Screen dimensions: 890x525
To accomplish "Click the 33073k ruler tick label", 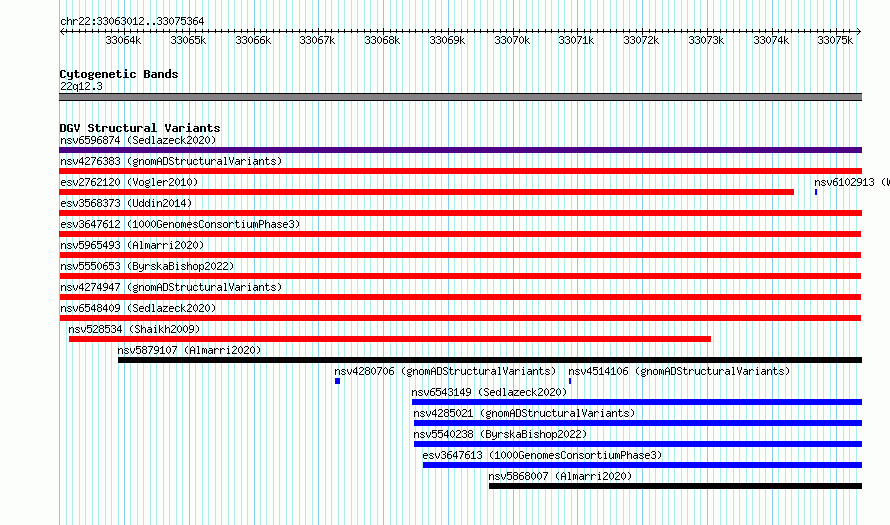I will 706,40.
